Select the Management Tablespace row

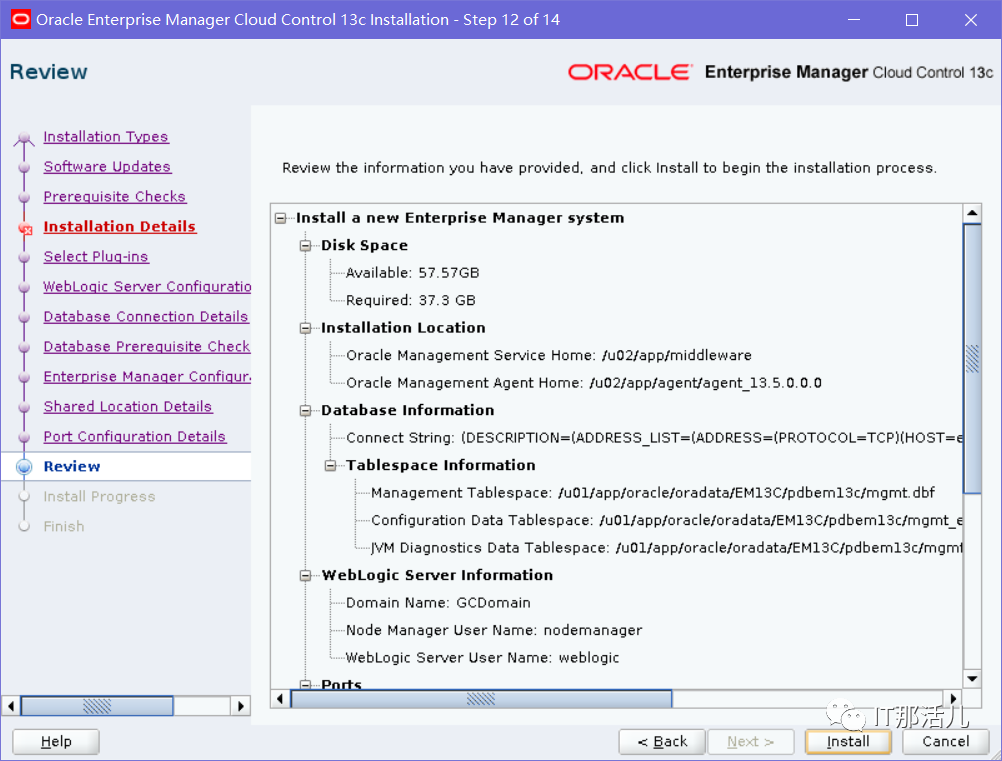(653, 493)
